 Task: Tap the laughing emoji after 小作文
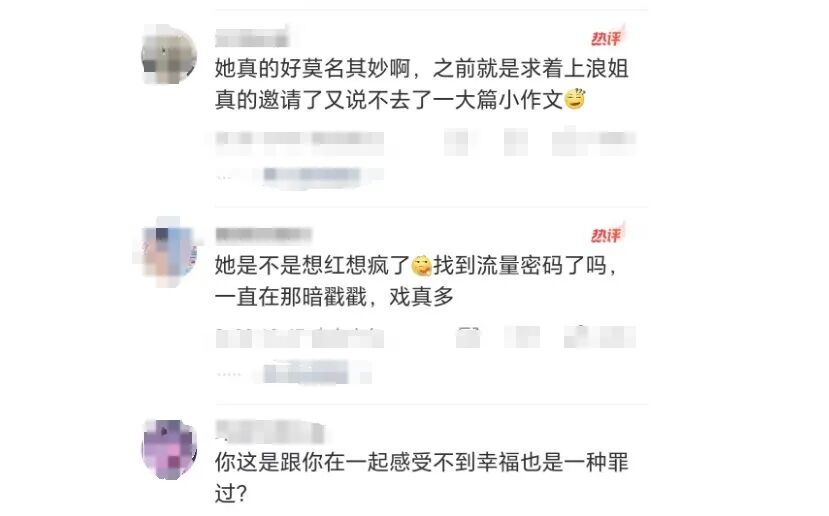coord(575,99)
